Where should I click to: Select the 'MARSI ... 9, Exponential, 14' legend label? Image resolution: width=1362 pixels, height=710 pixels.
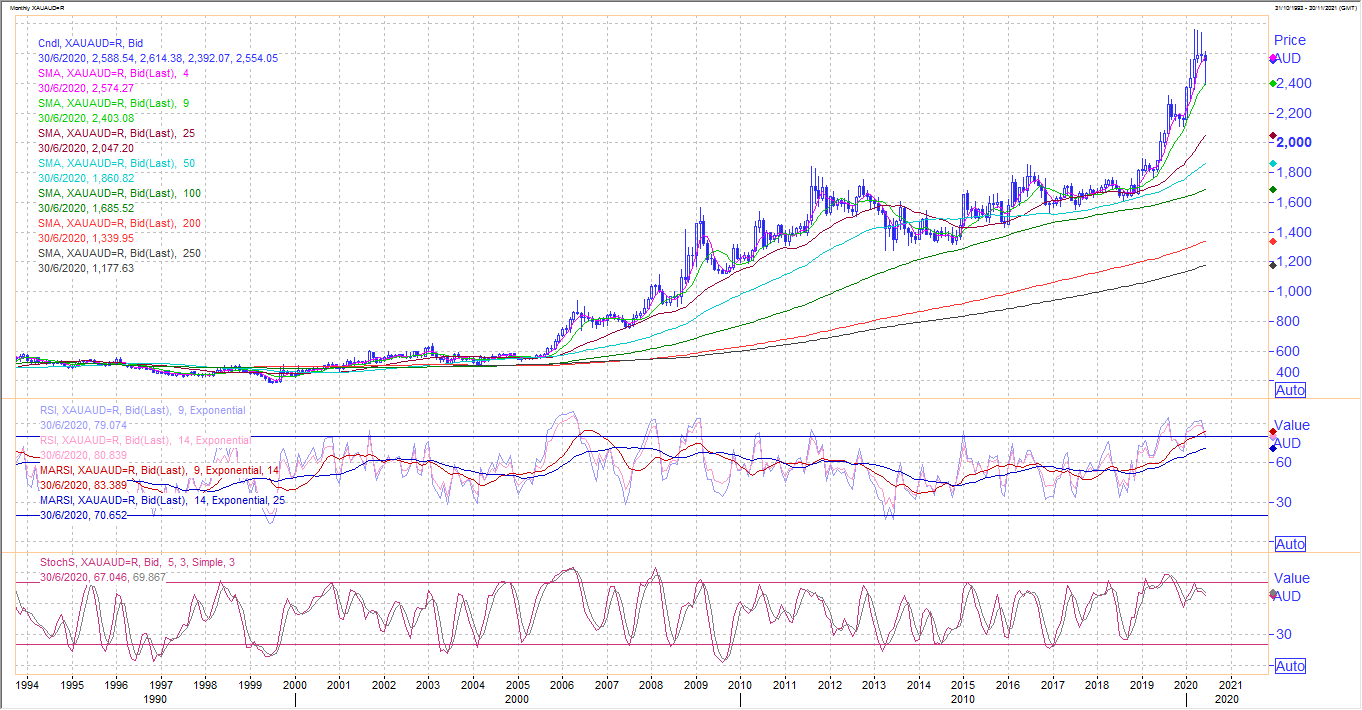158,470
